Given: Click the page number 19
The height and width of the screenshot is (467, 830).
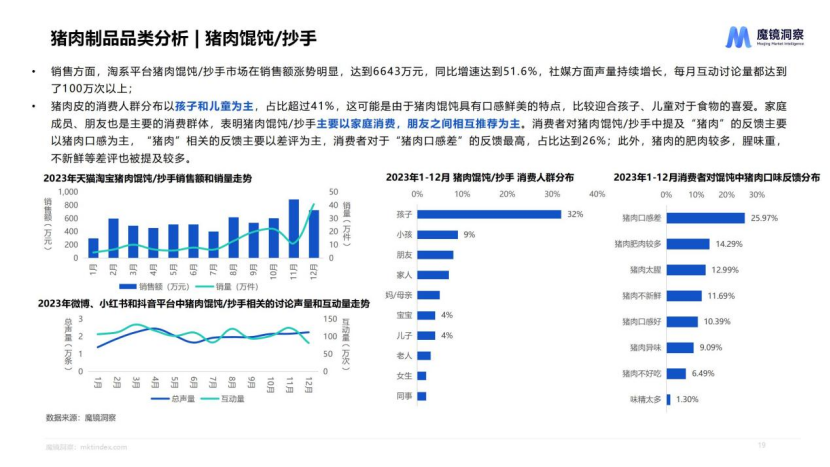Looking at the screenshot, I should 761,445.
